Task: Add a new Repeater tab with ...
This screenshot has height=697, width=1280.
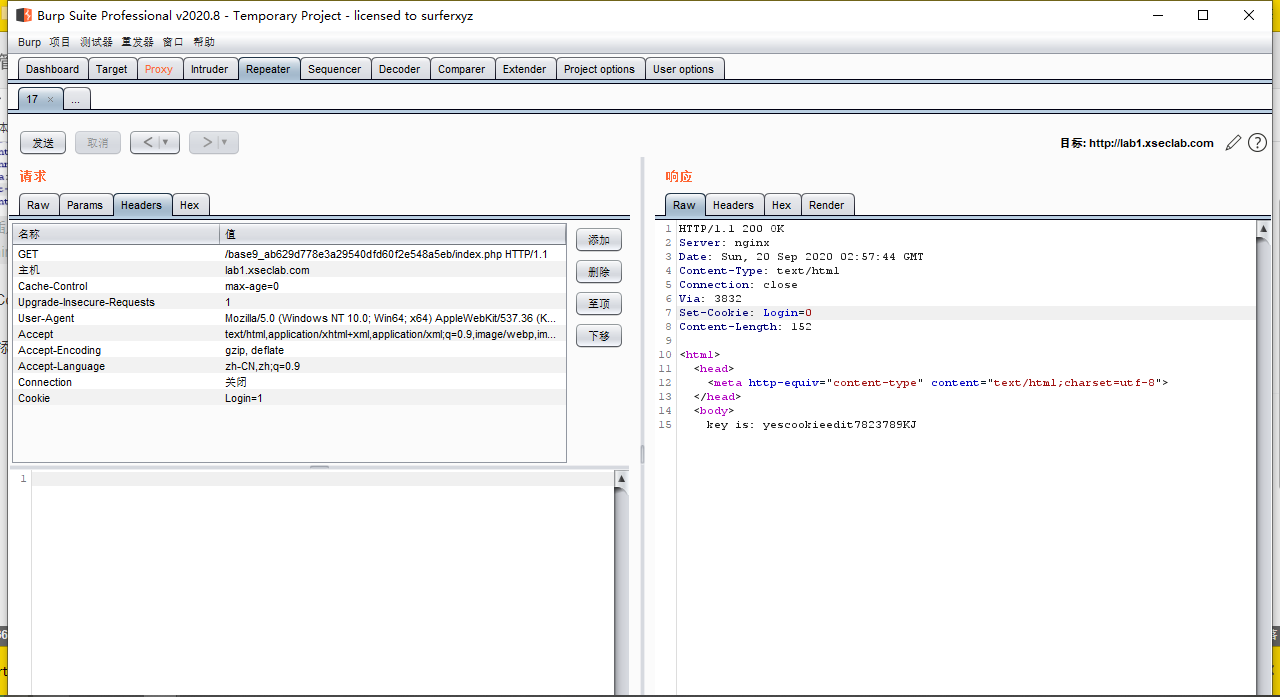Action: 76,99
